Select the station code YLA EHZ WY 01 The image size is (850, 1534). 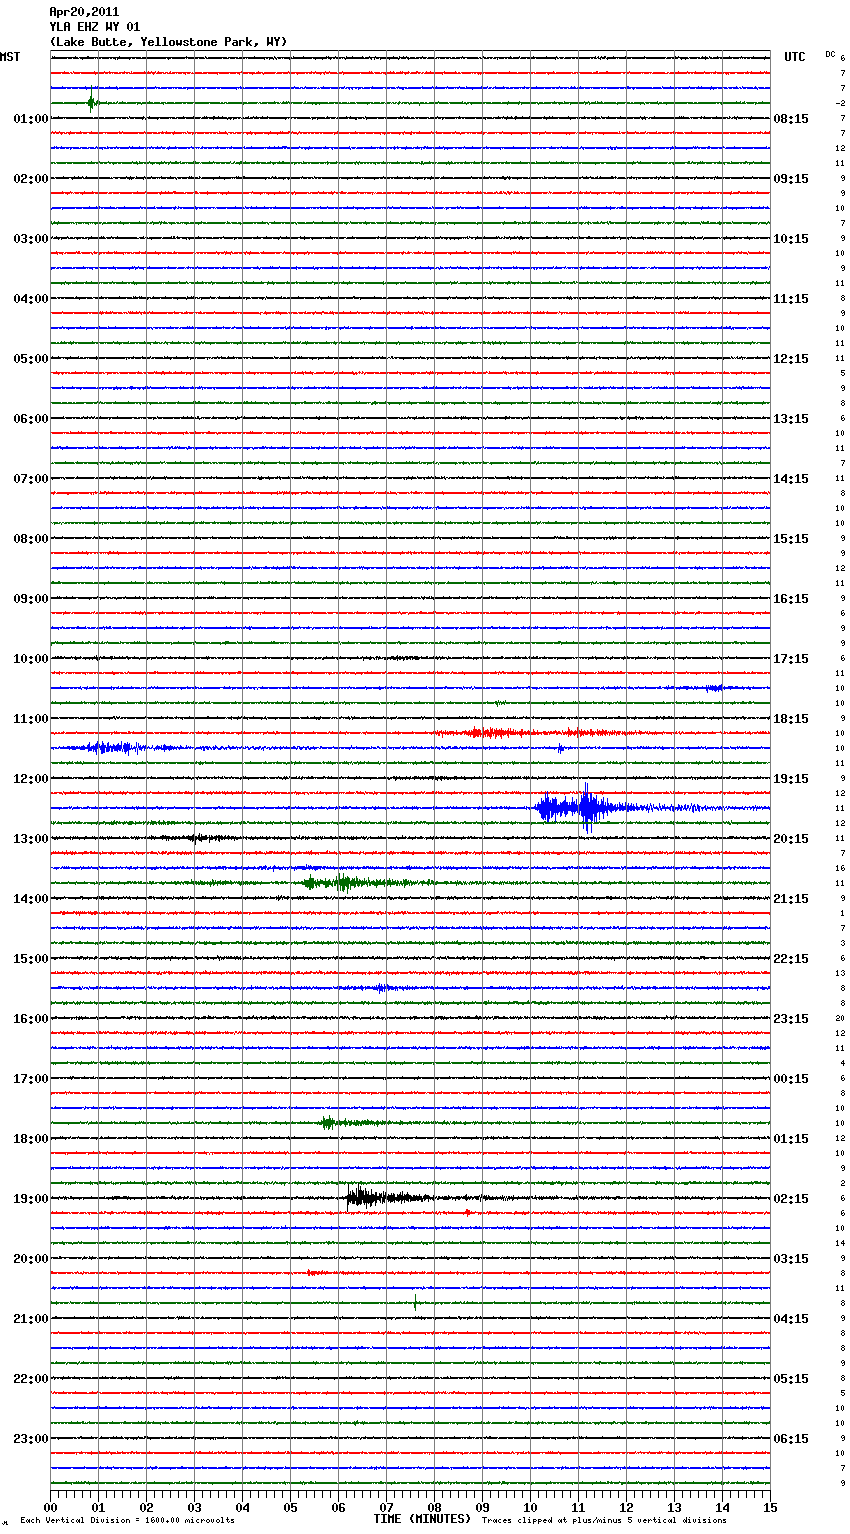[x=95, y=27]
